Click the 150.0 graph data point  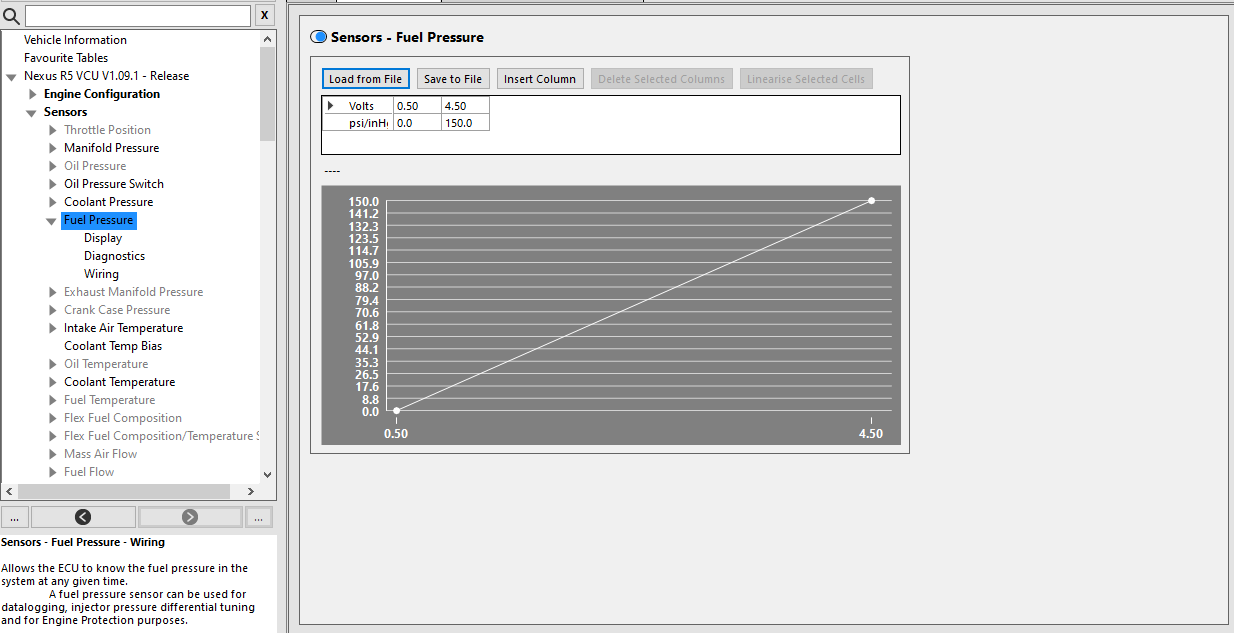tap(871, 201)
